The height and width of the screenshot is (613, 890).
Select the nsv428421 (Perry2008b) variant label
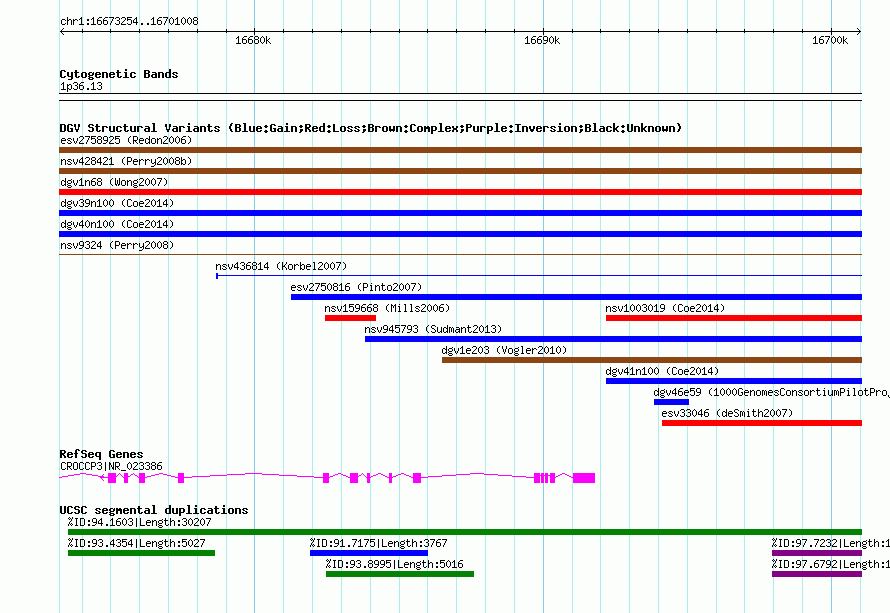(126, 161)
